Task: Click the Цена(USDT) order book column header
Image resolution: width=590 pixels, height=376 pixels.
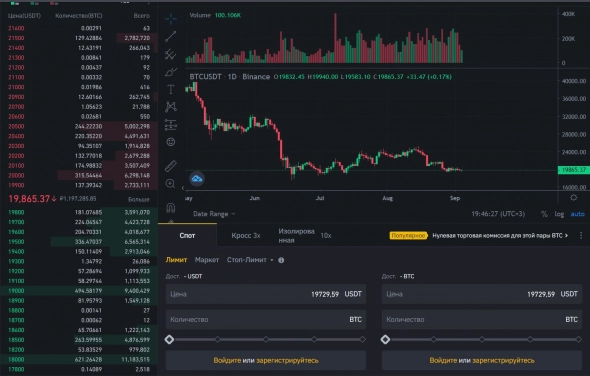Action: [x=24, y=16]
